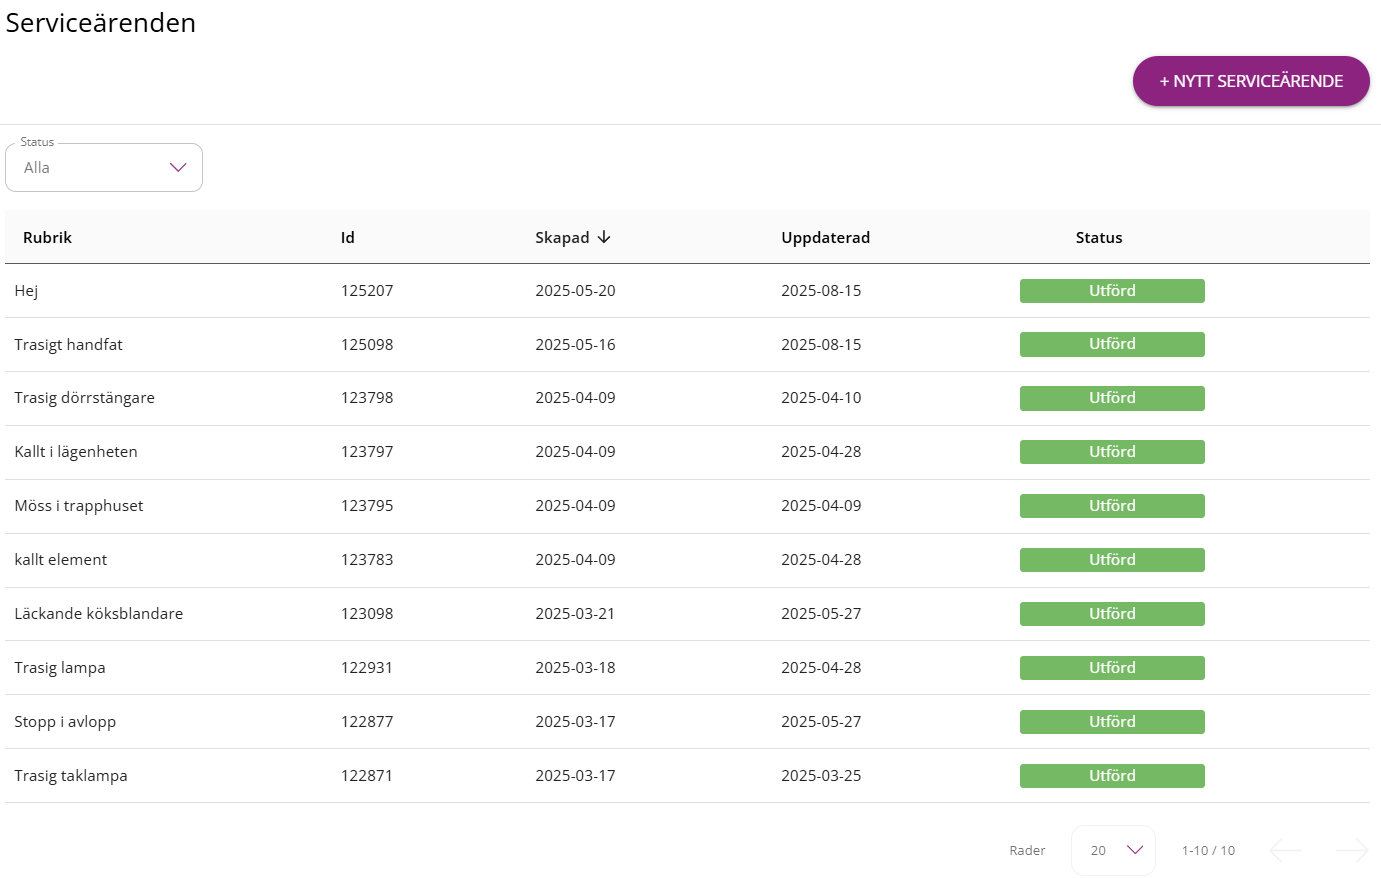The width and height of the screenshot is (1381, 878).
Task: Go to previous page arrow
Action: click(x=1286, y=850)
